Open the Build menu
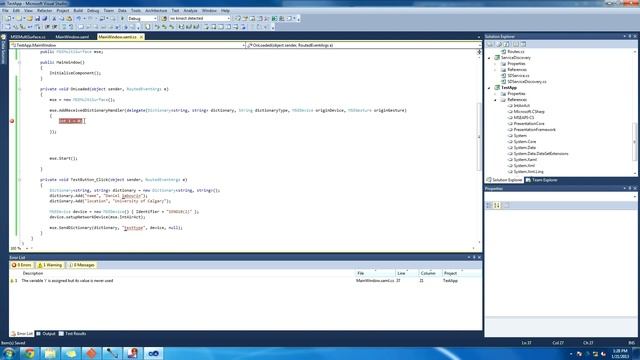 point(78,11)
